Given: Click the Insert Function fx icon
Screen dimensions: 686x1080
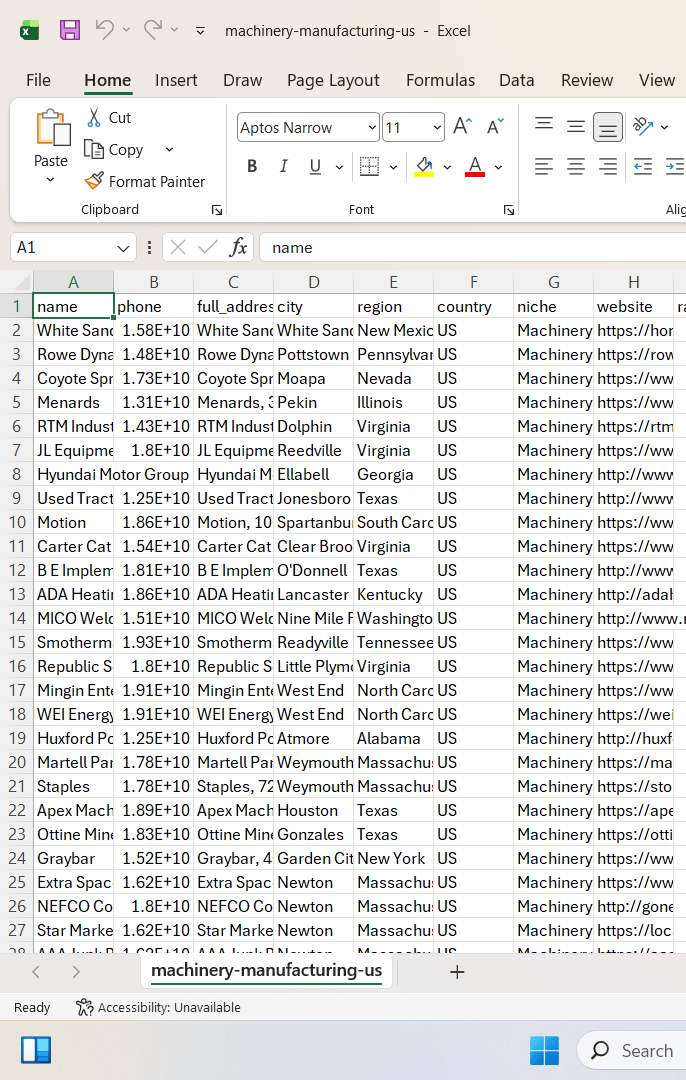Looking at the screenshot, I should click(238, 247).
